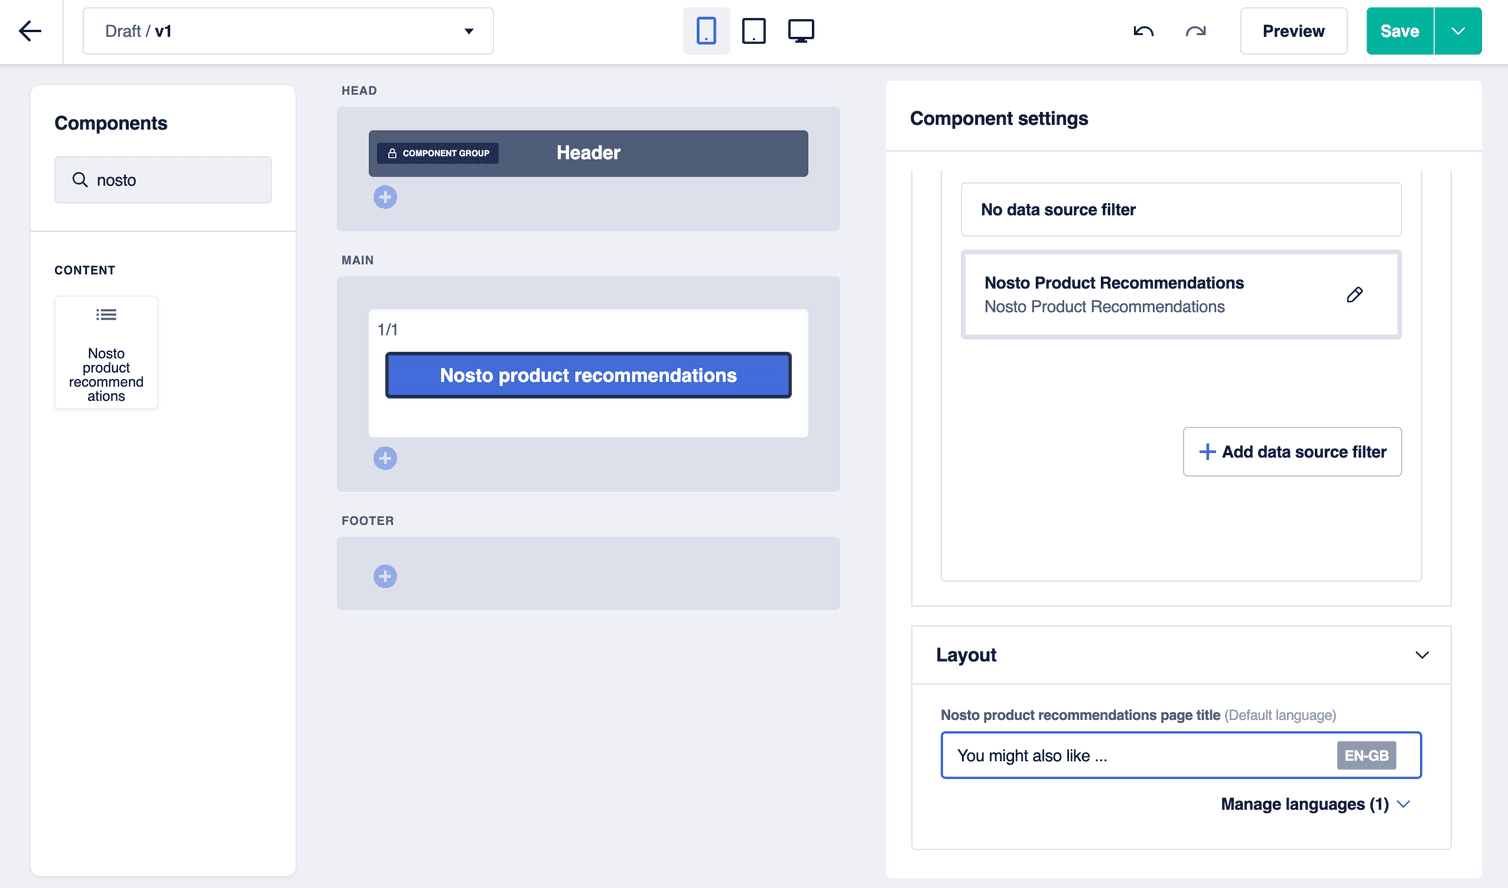
Task: Edit the Nosto Product Recommendations data source
Action: click(x=1355, y=294)
